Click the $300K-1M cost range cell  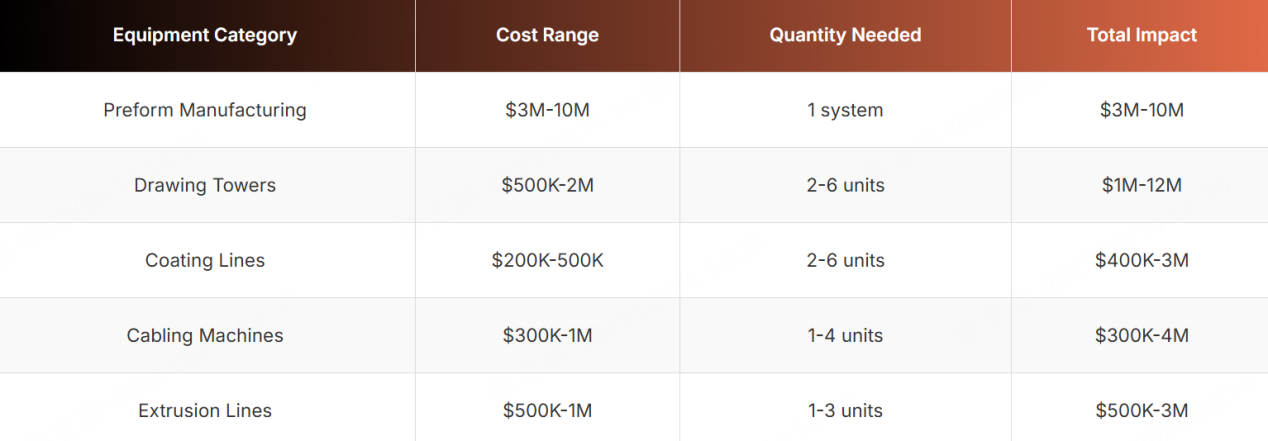[547, 335]
